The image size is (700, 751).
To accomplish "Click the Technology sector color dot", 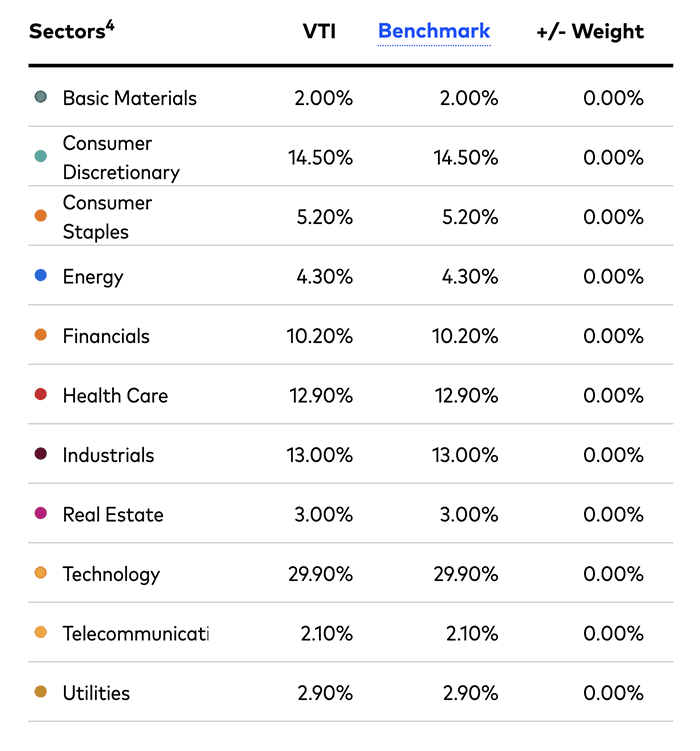I will [x=40, y=573].
